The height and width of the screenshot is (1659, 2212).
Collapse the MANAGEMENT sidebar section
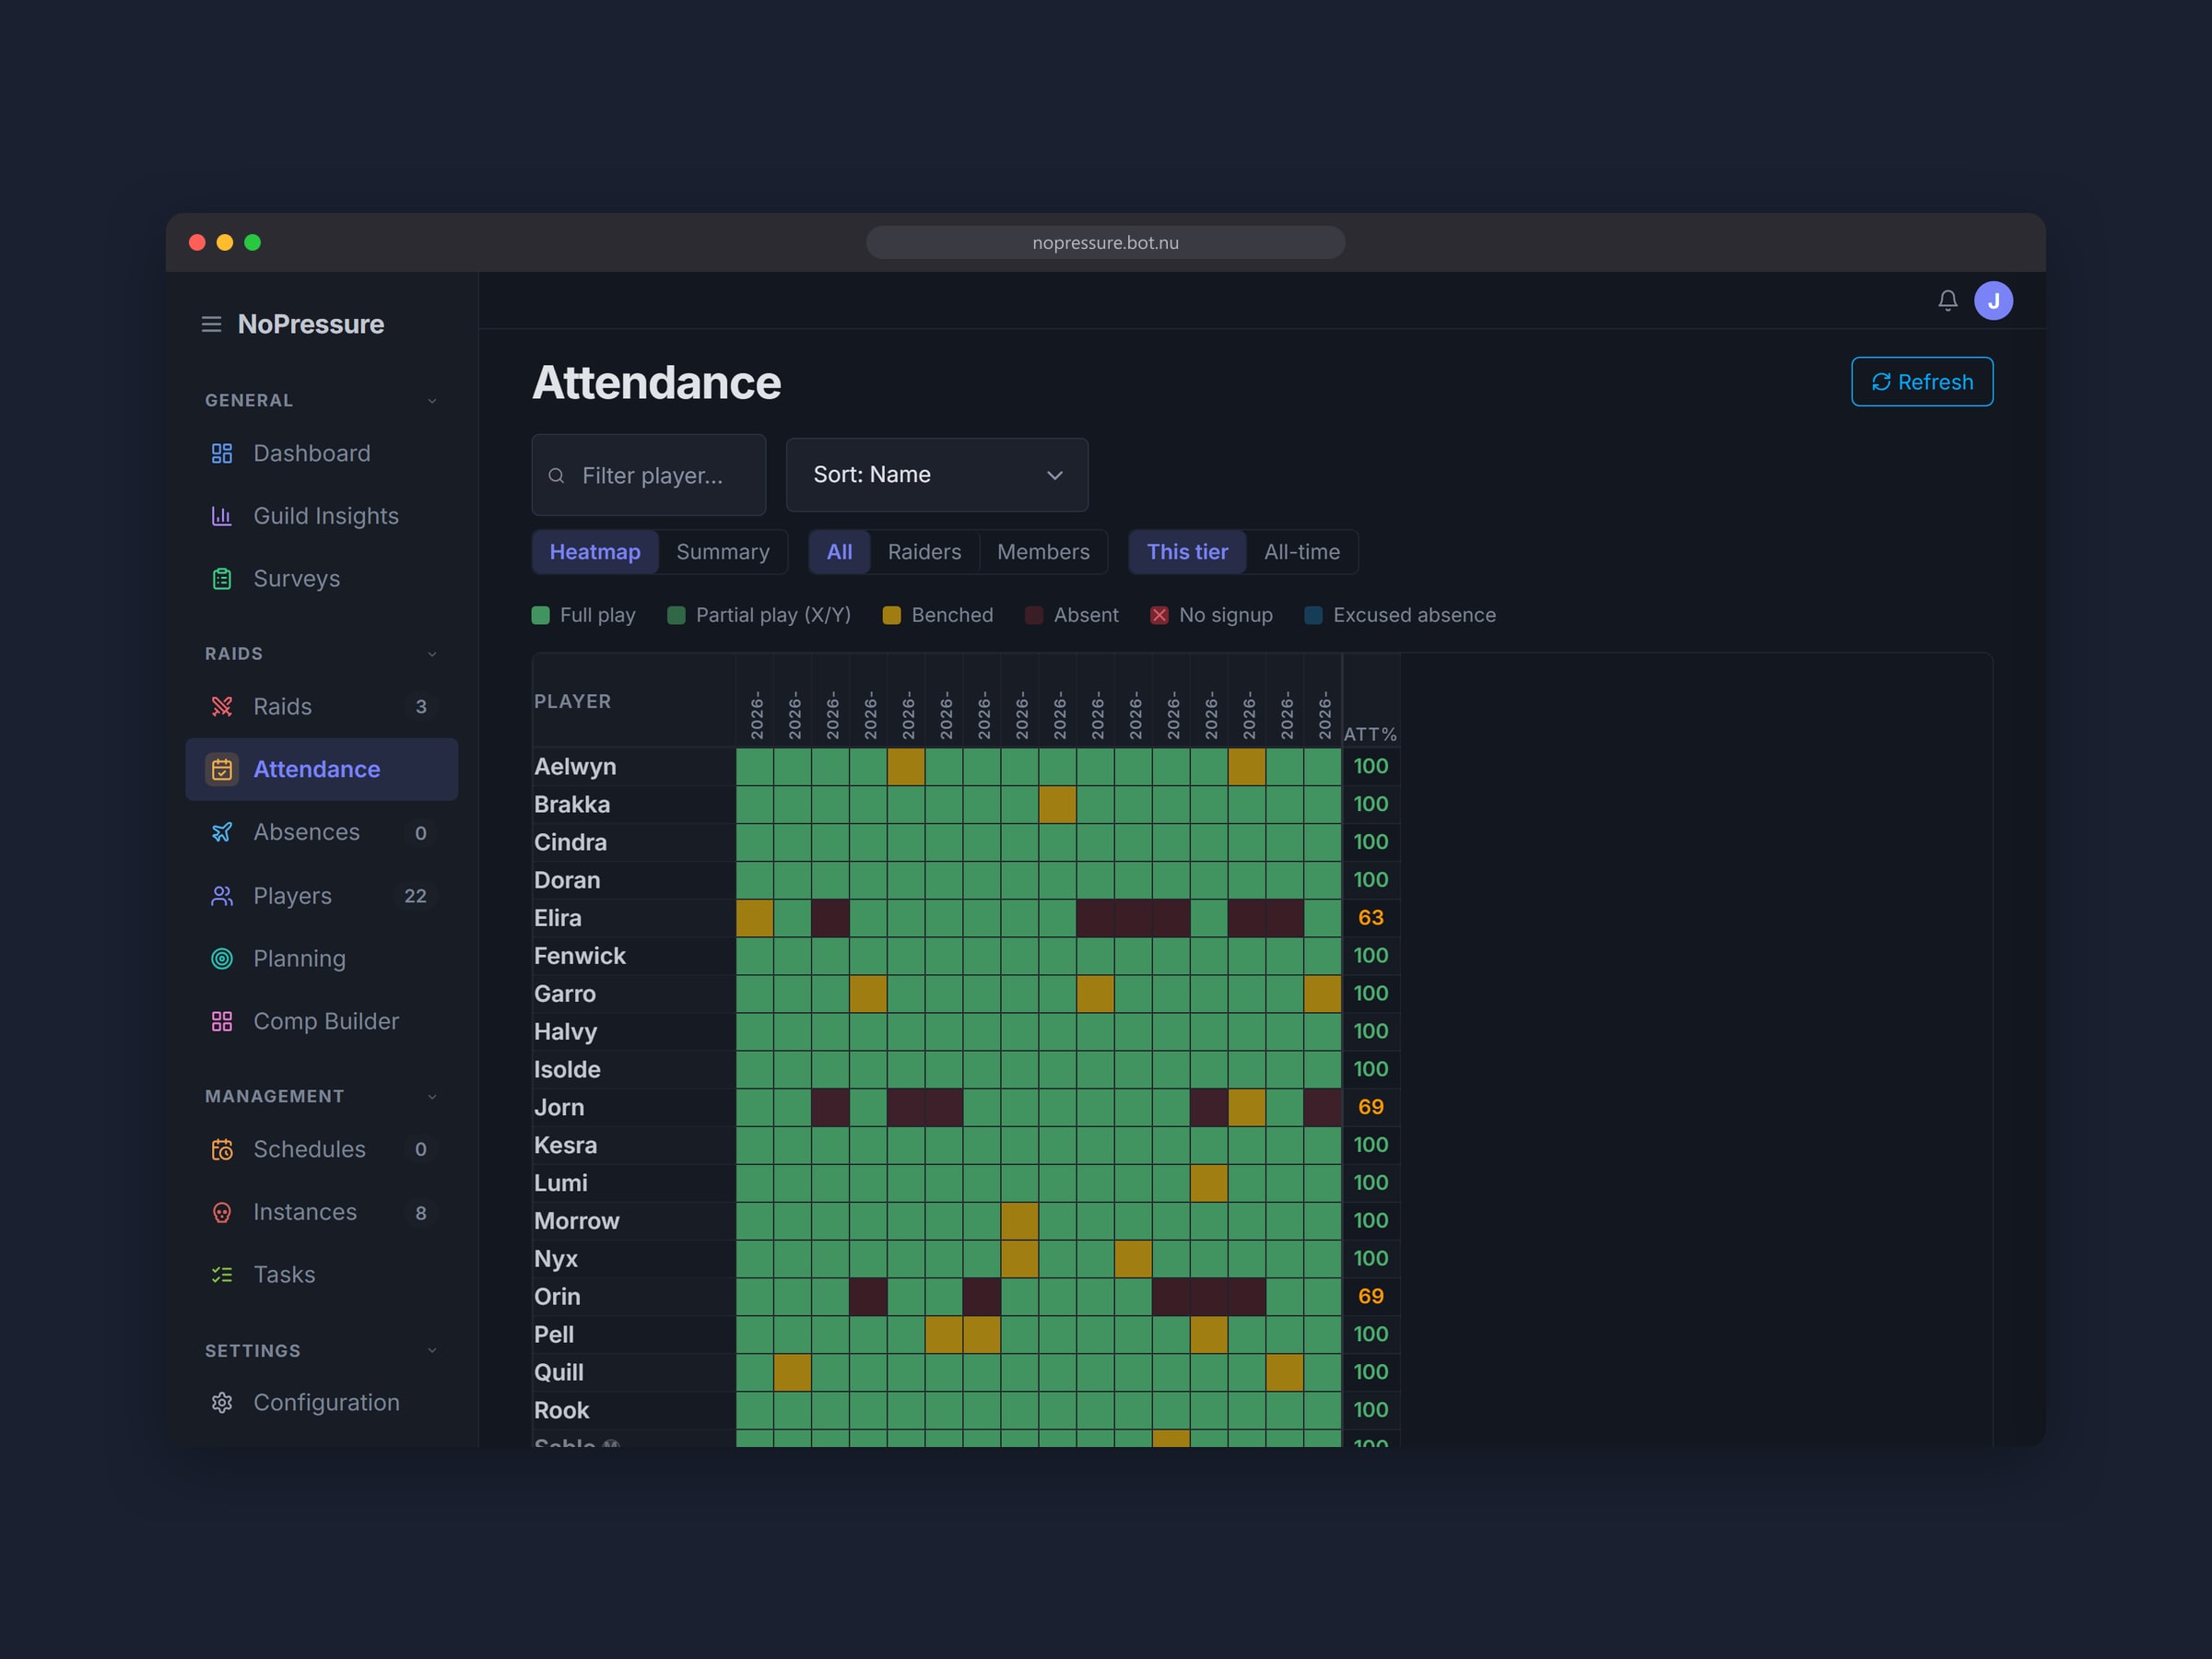coord(432,1097)
